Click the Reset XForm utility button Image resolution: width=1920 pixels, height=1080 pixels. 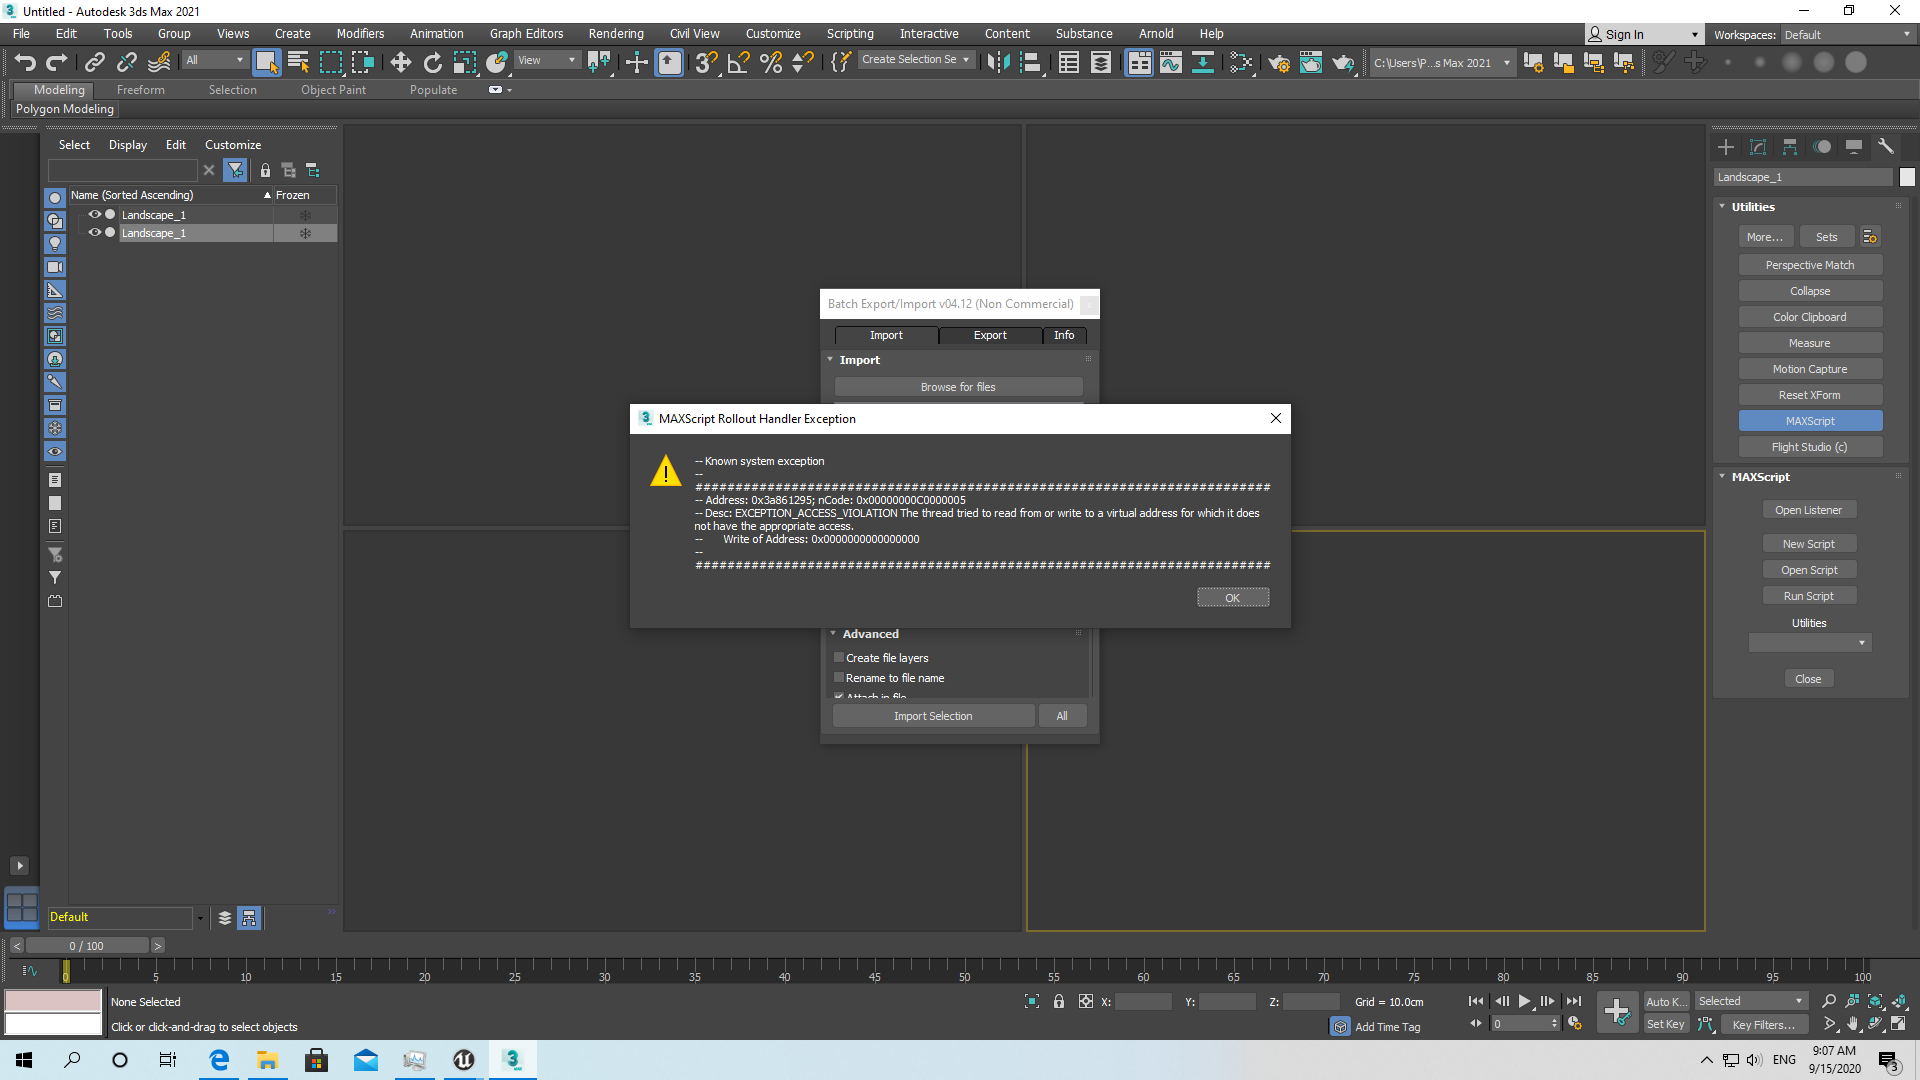pyautogui.click(x=1810, y=395)
